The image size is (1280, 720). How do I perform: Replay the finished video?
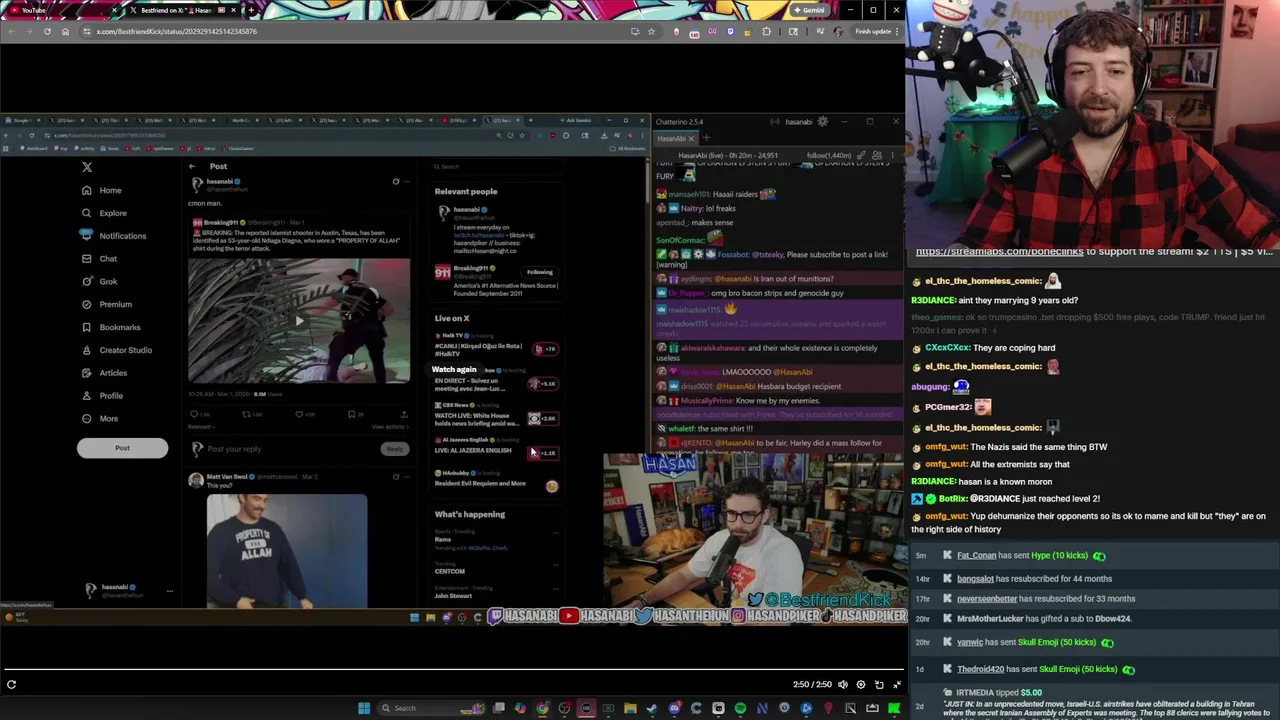11,685
